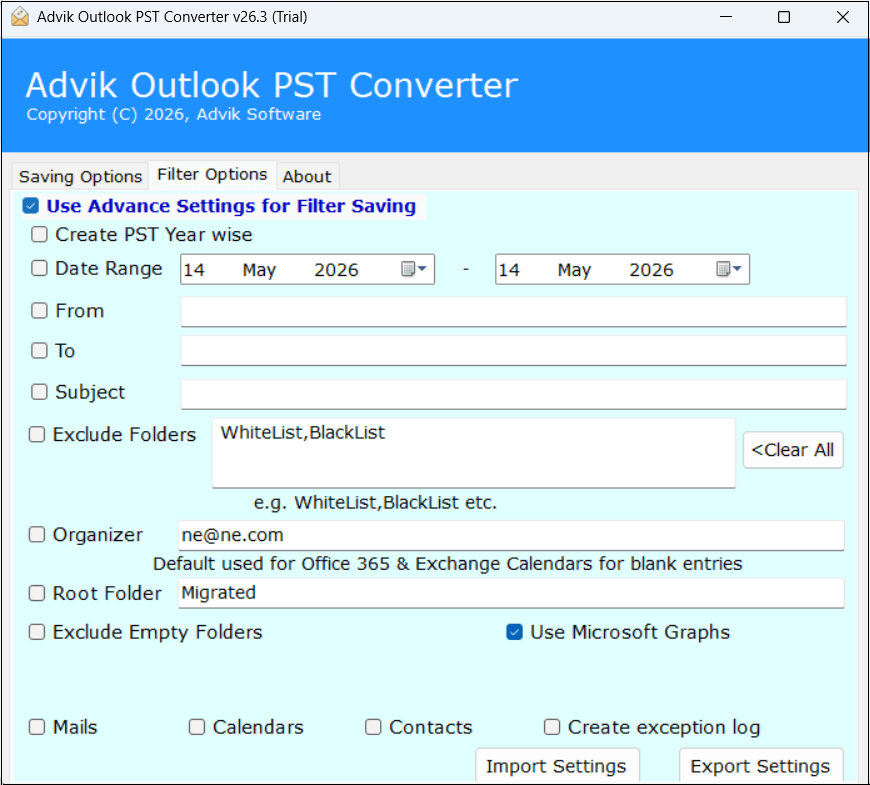Open the start date calendar dropdown icon
The height and width of the screenshot is (785, 870).
413,269
